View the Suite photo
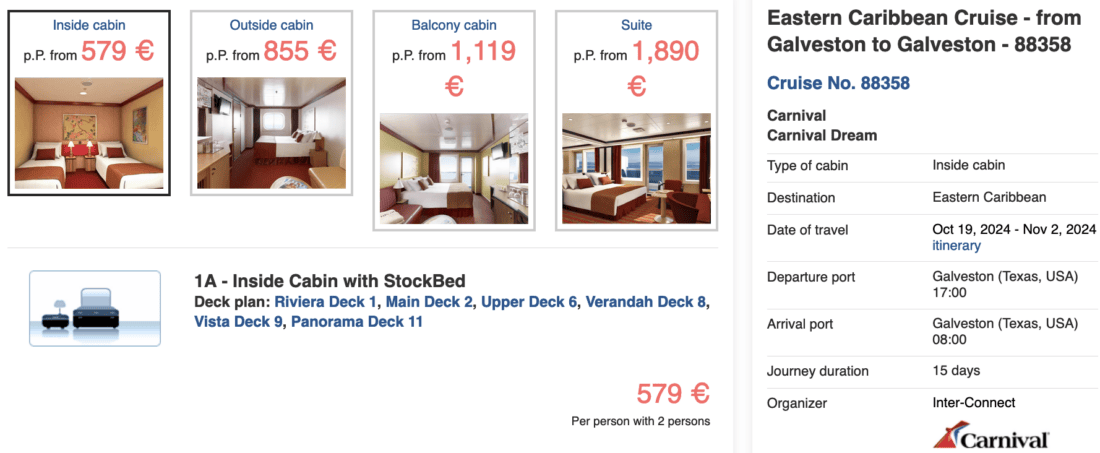Screen dimensions: 1100x453 [636, 168]
